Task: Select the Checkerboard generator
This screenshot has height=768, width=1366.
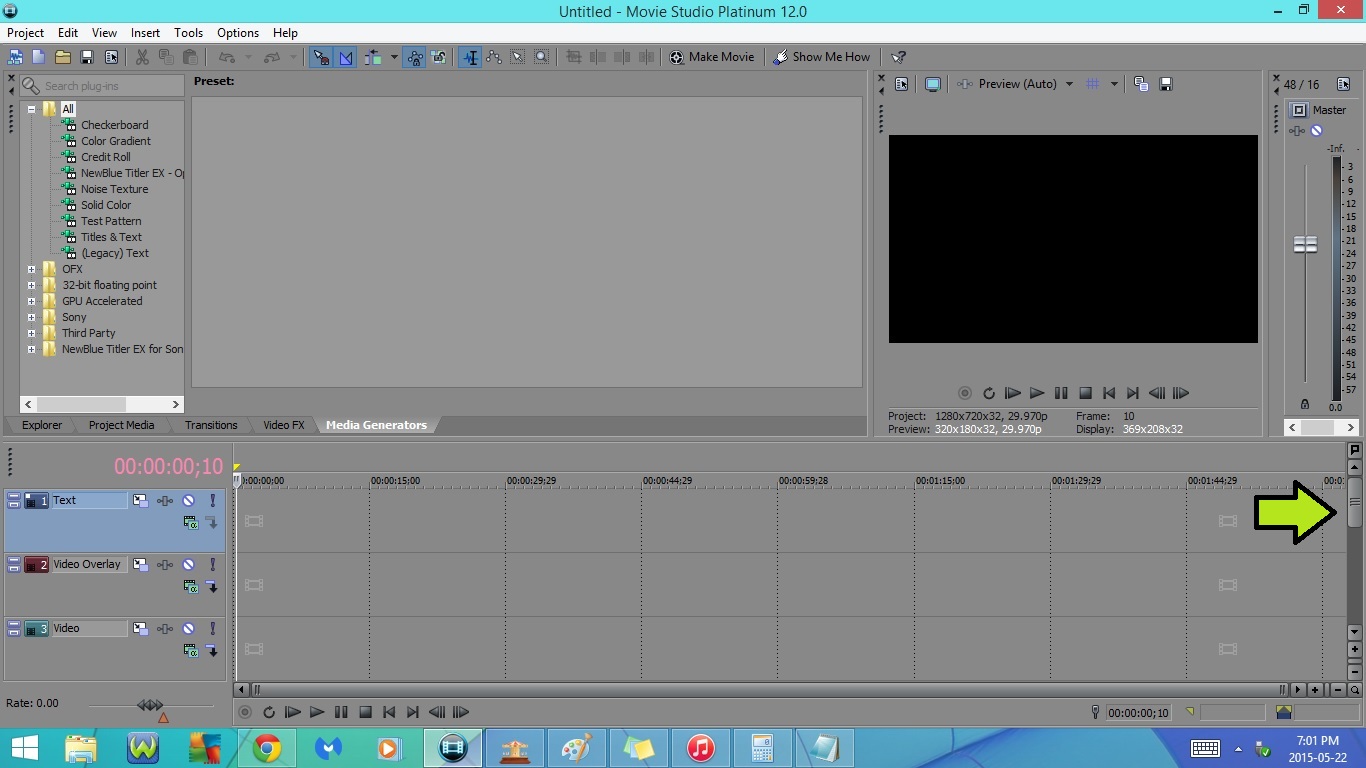Action: tap(114, 125)
